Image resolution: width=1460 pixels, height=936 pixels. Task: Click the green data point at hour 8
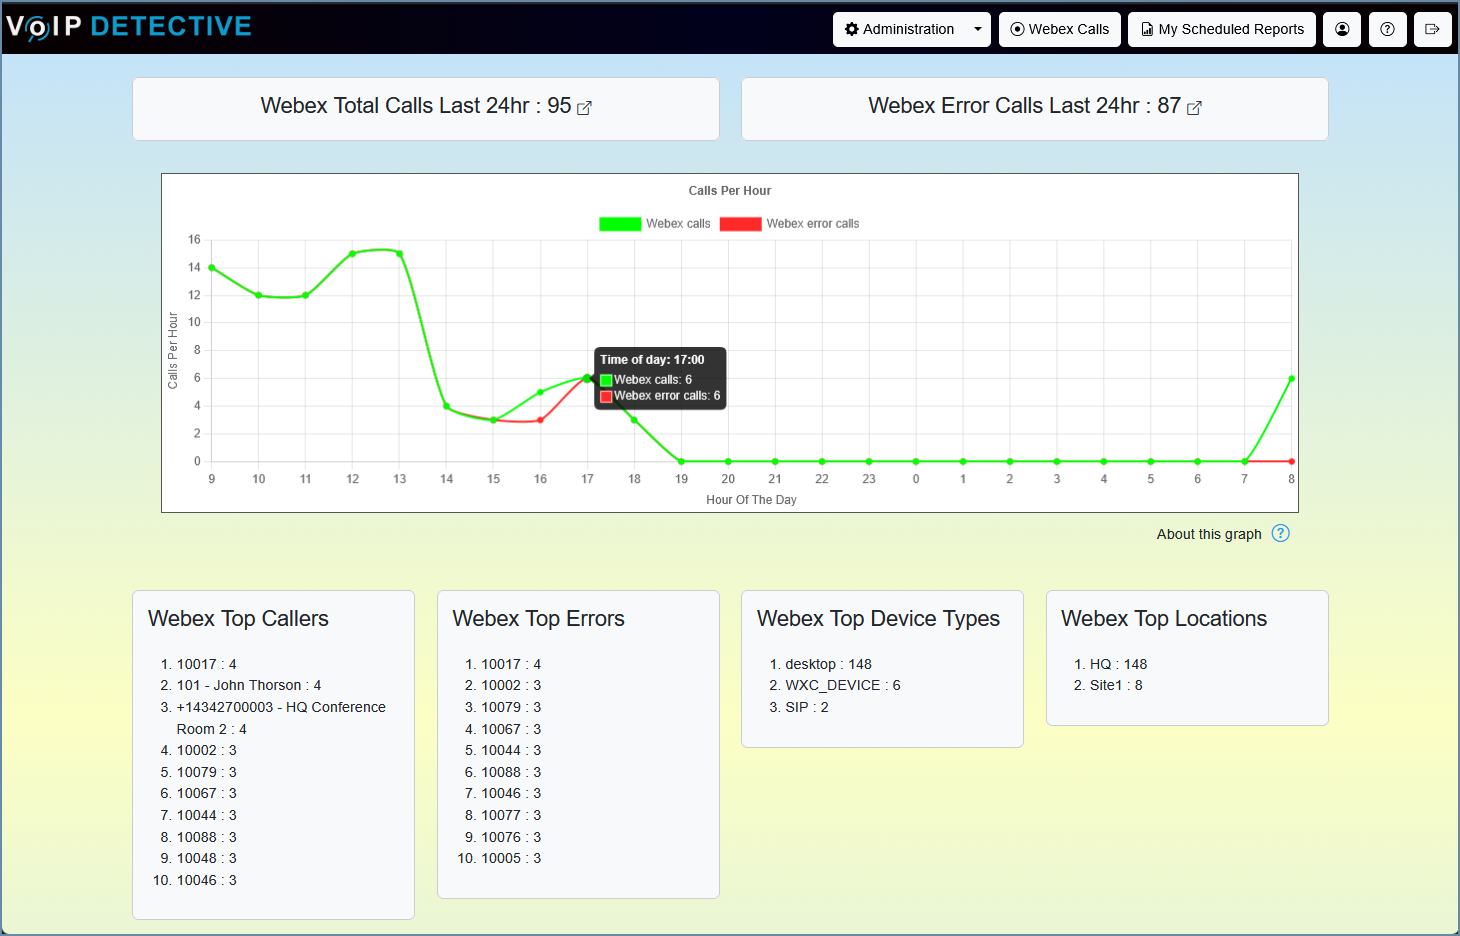coord(1291,379)
